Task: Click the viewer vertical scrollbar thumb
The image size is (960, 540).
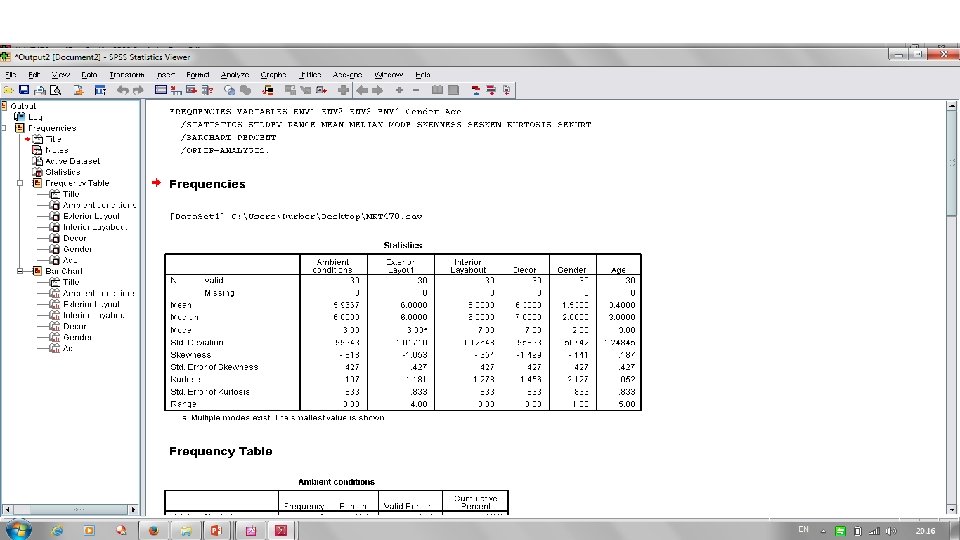Action: 951,163
